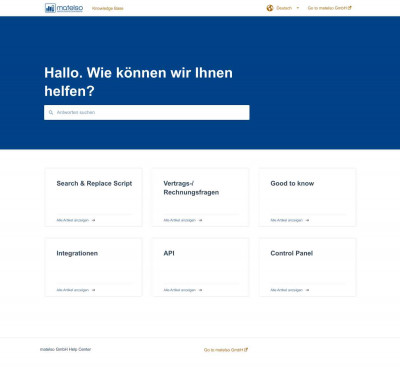Screen dimensions: 400x367
Task: Open the Deutsch language dropdown
Action: (x=283, y=8)
